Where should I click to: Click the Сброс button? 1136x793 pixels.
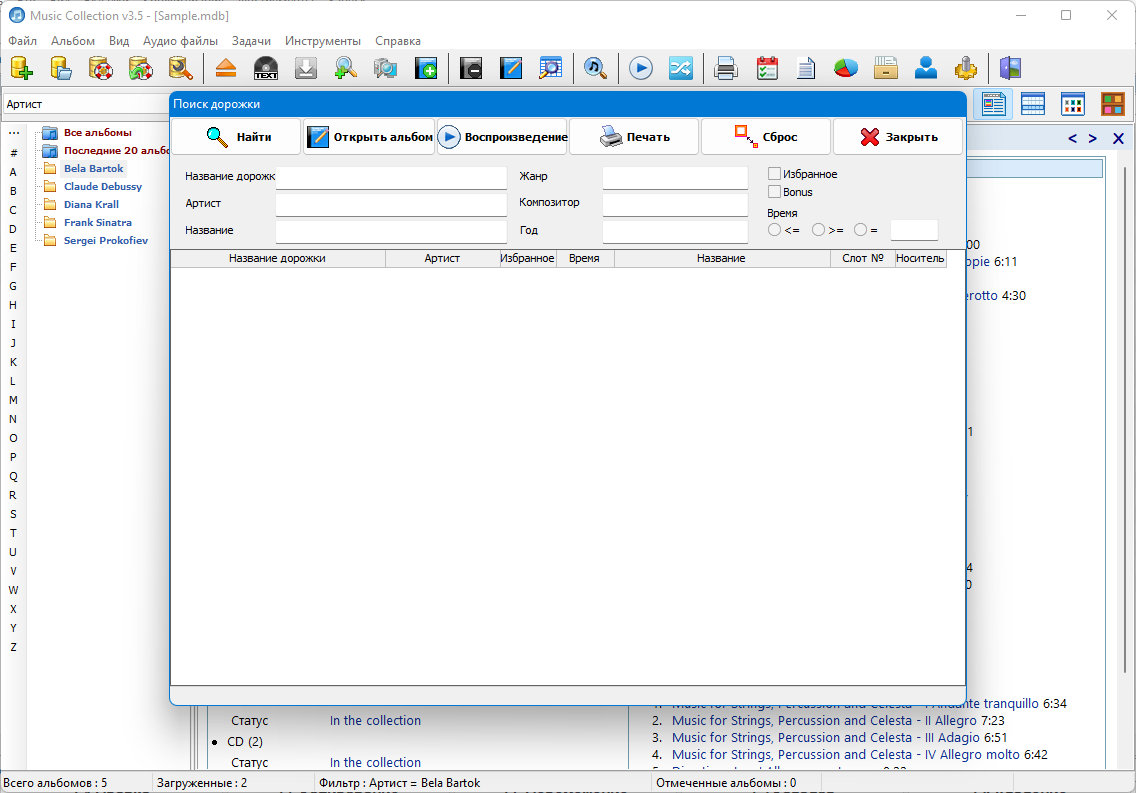click(x=766, y=137)
